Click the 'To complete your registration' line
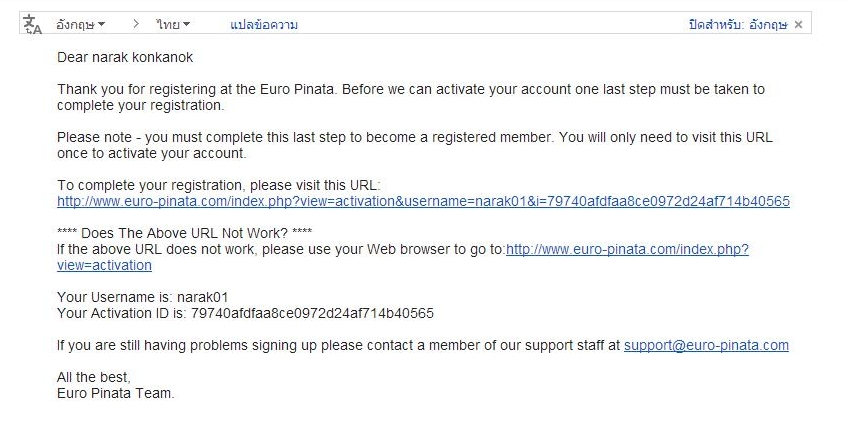848x425 pixels. point(219,185)
